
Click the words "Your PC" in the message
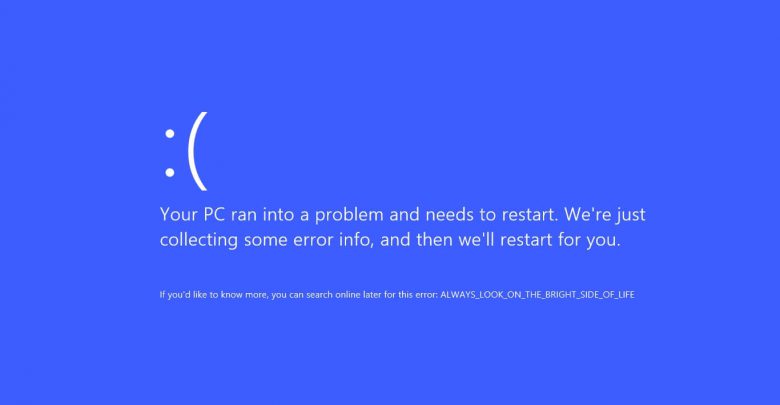pos(192,214)
